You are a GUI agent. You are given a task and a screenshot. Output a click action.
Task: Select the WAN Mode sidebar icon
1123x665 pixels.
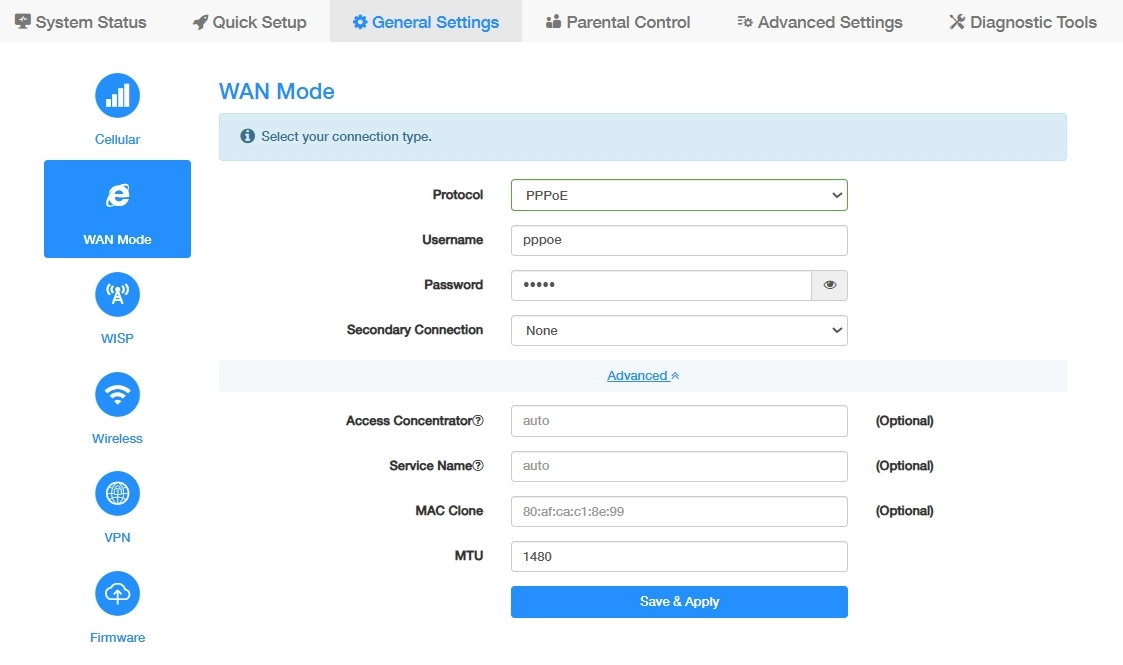point(117,196)
